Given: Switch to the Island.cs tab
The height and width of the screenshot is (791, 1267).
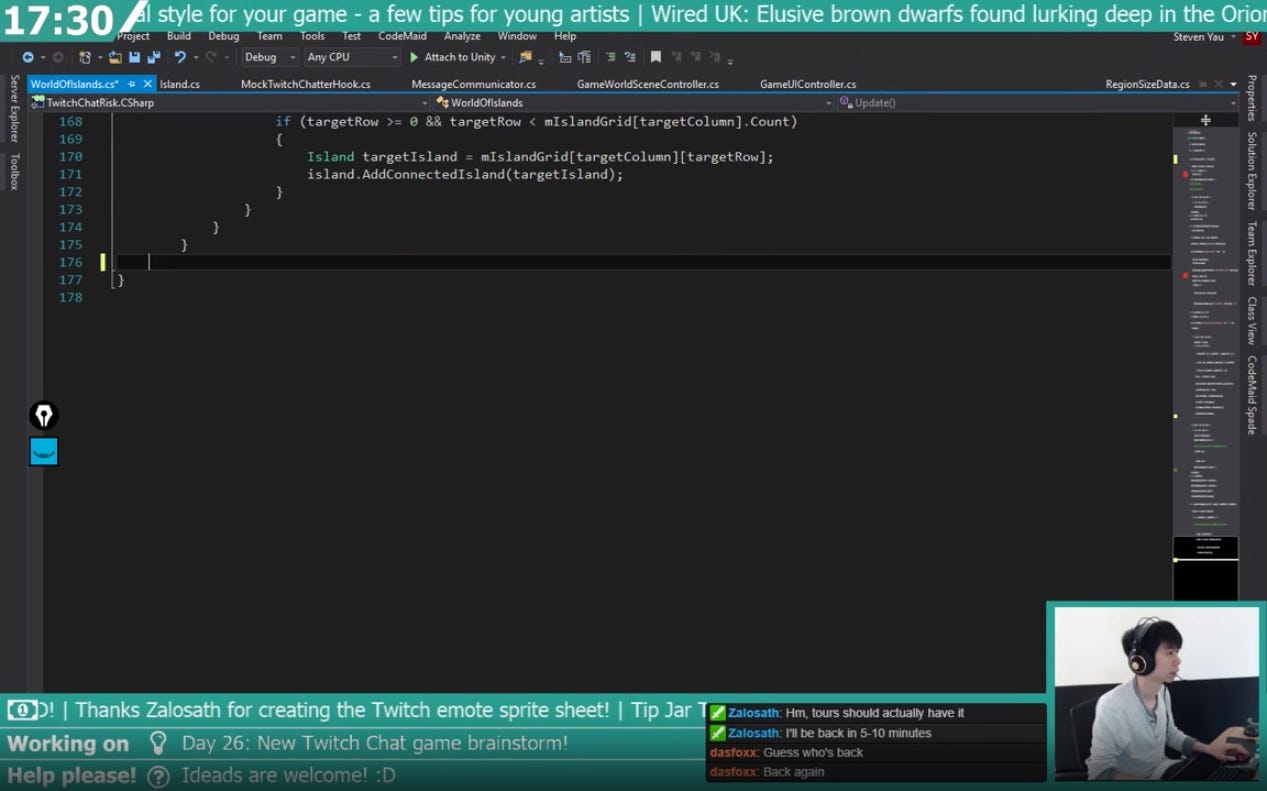Looking at the screenshot, I should click(x=180, y=84).
